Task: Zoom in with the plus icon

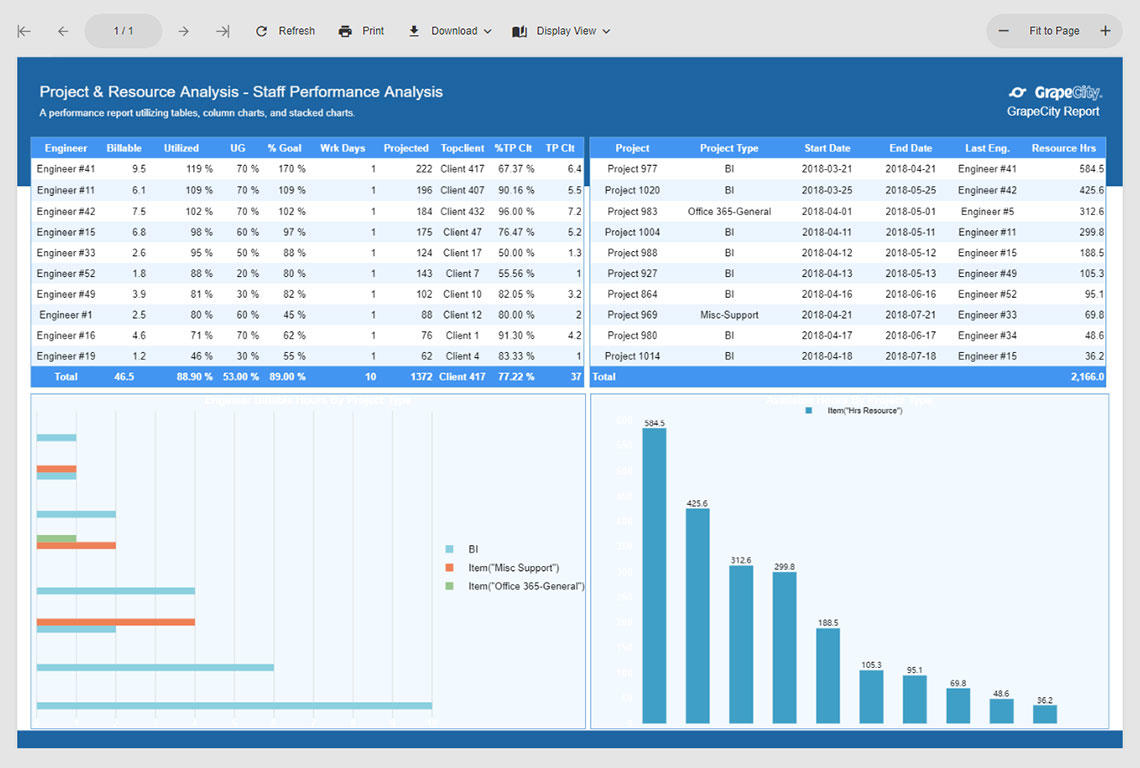Action: pos(1105,31)
